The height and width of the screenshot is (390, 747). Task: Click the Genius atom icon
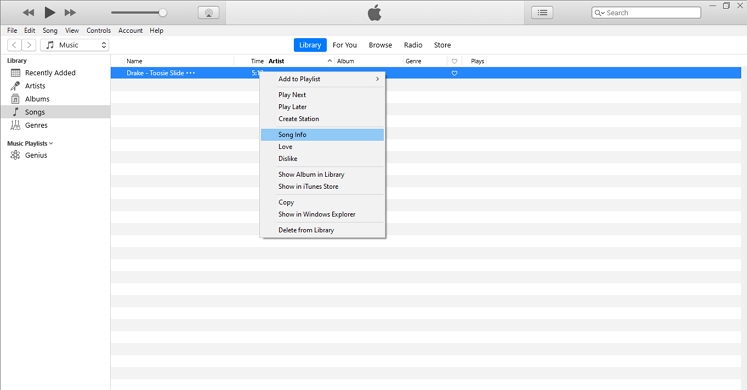coord(15,155)
